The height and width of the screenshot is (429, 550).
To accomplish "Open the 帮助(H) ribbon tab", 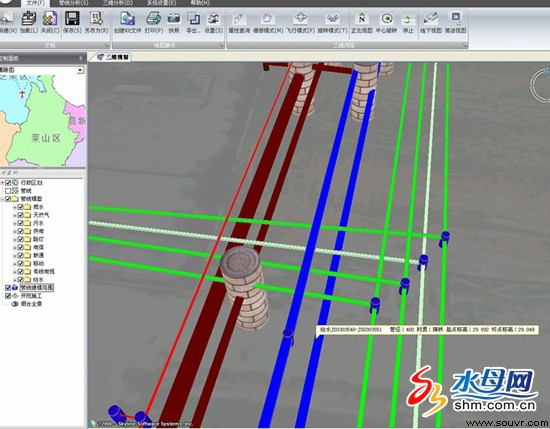I will [x=200, y=3].
